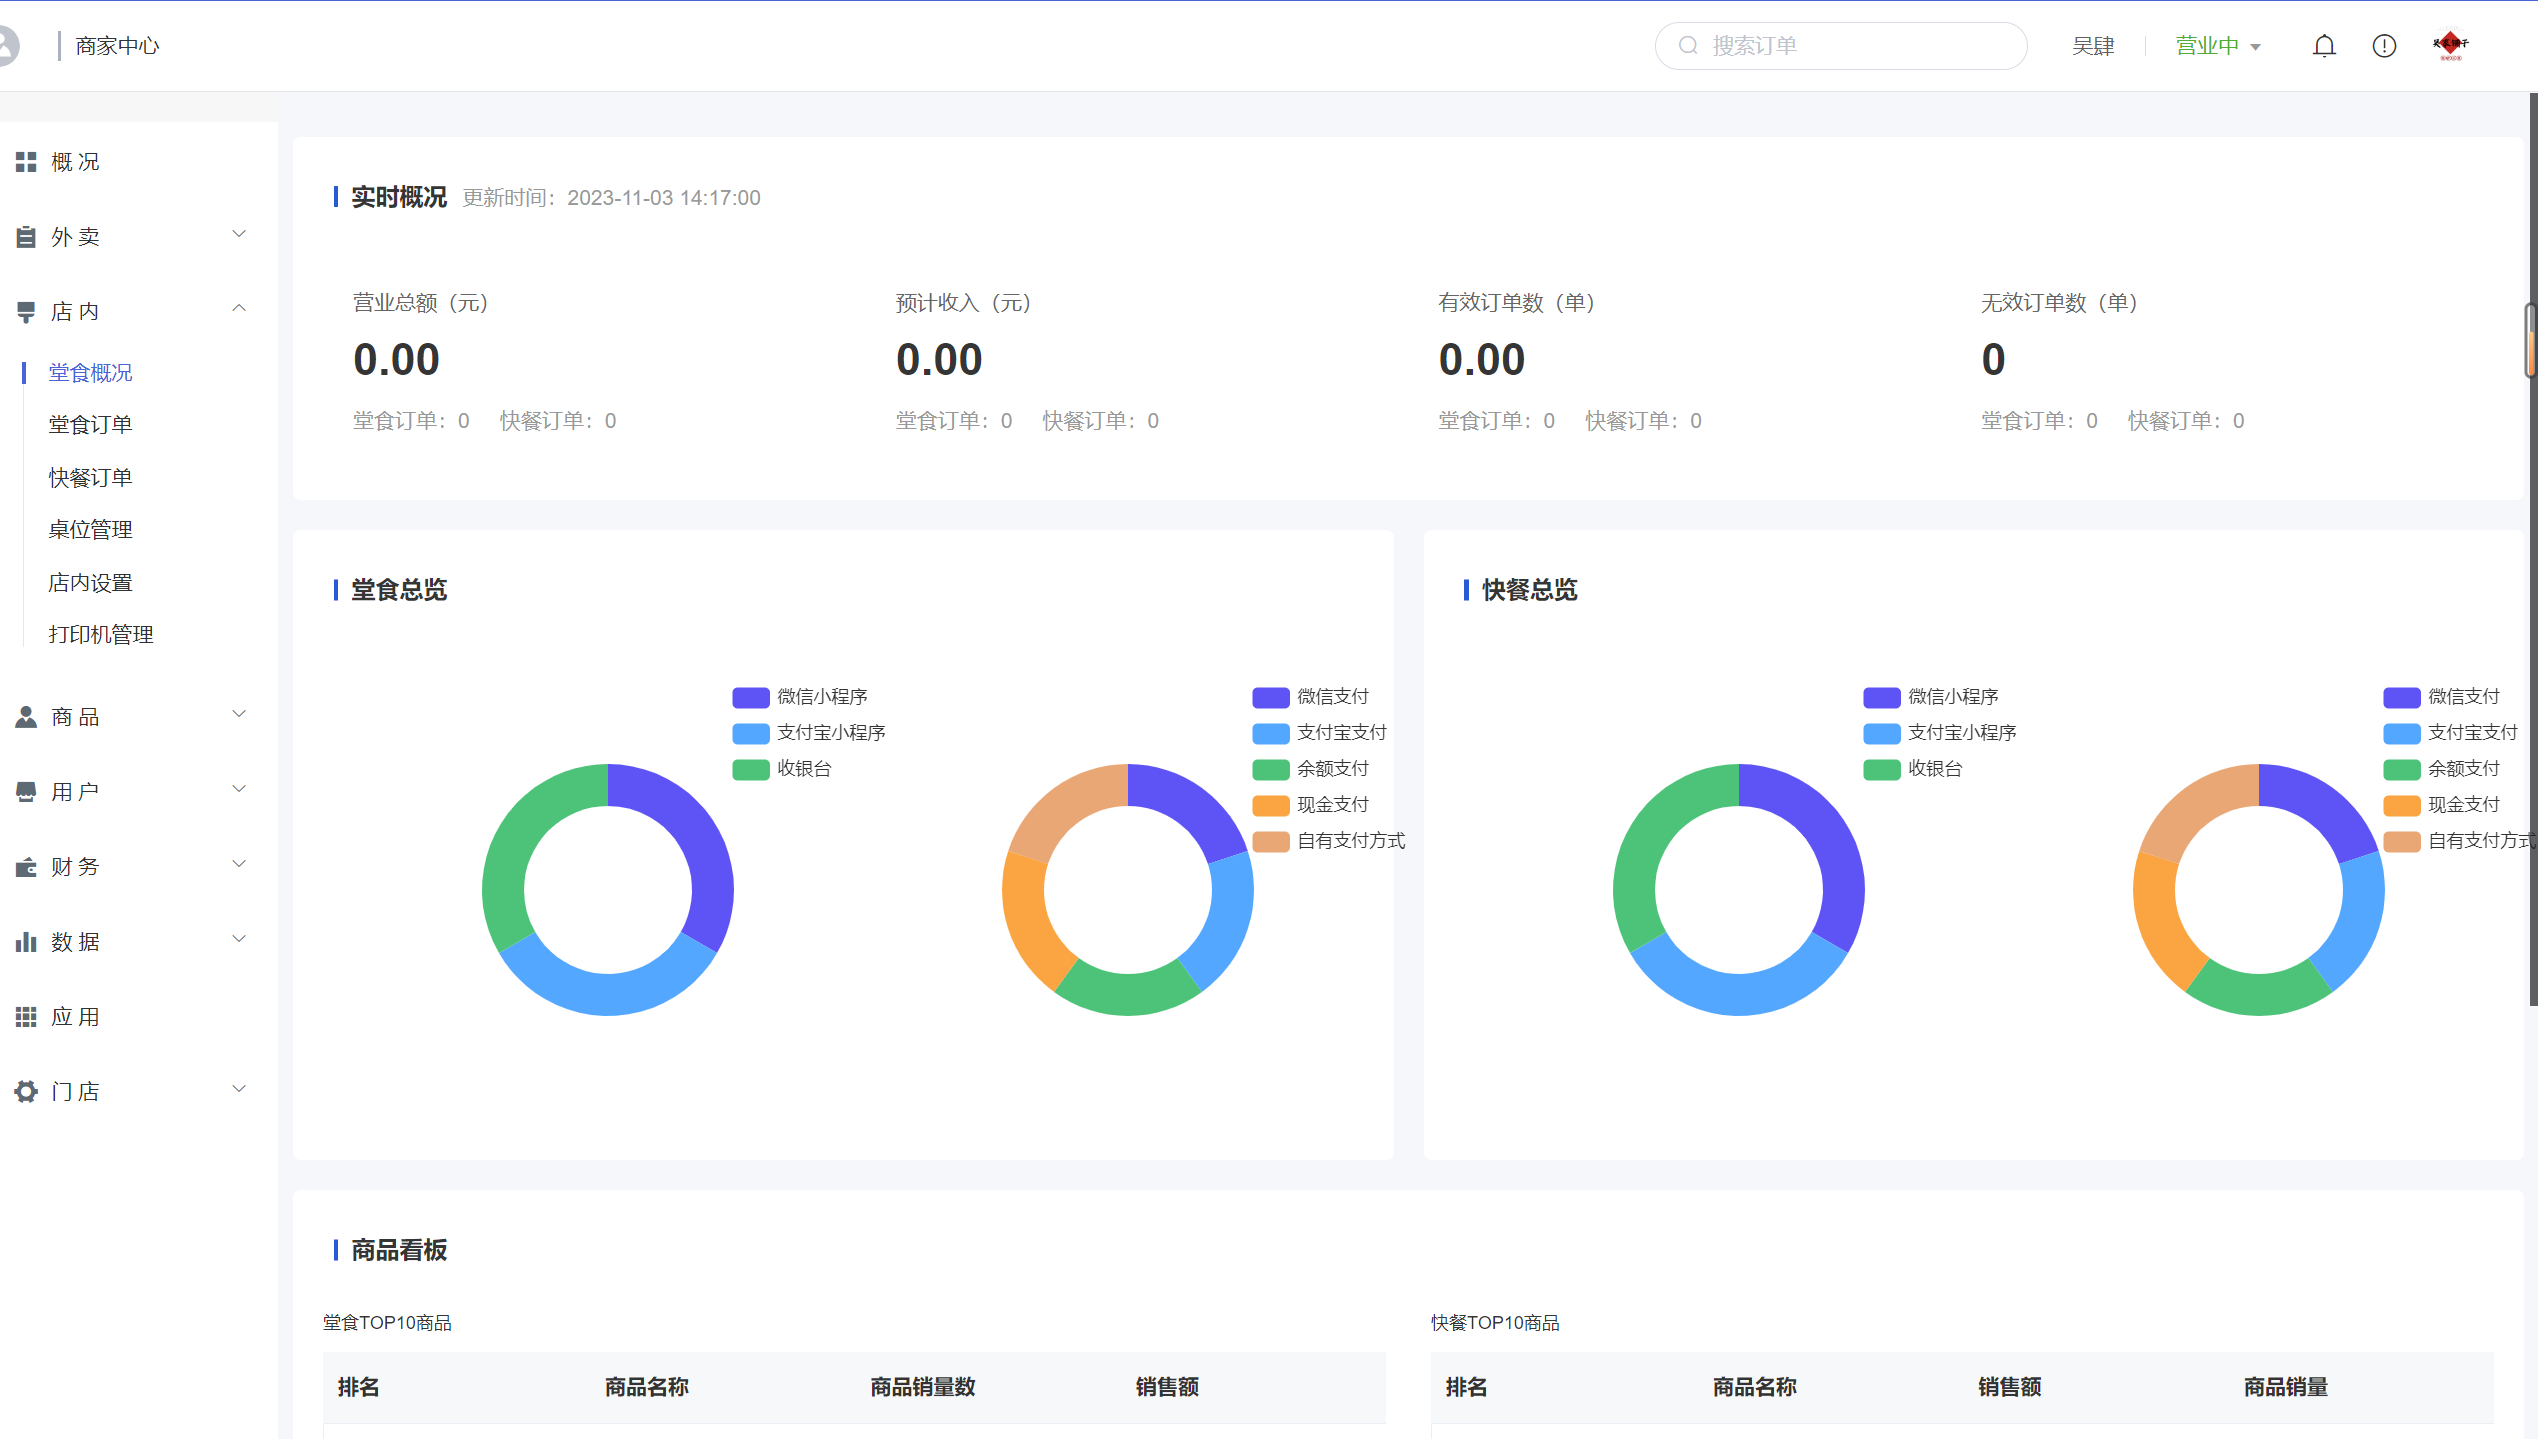Toggle 微信支付 legend in 快餐总览
Screen dimensions: 2538x1439
pyautogui.click(x=2442, y=697)
